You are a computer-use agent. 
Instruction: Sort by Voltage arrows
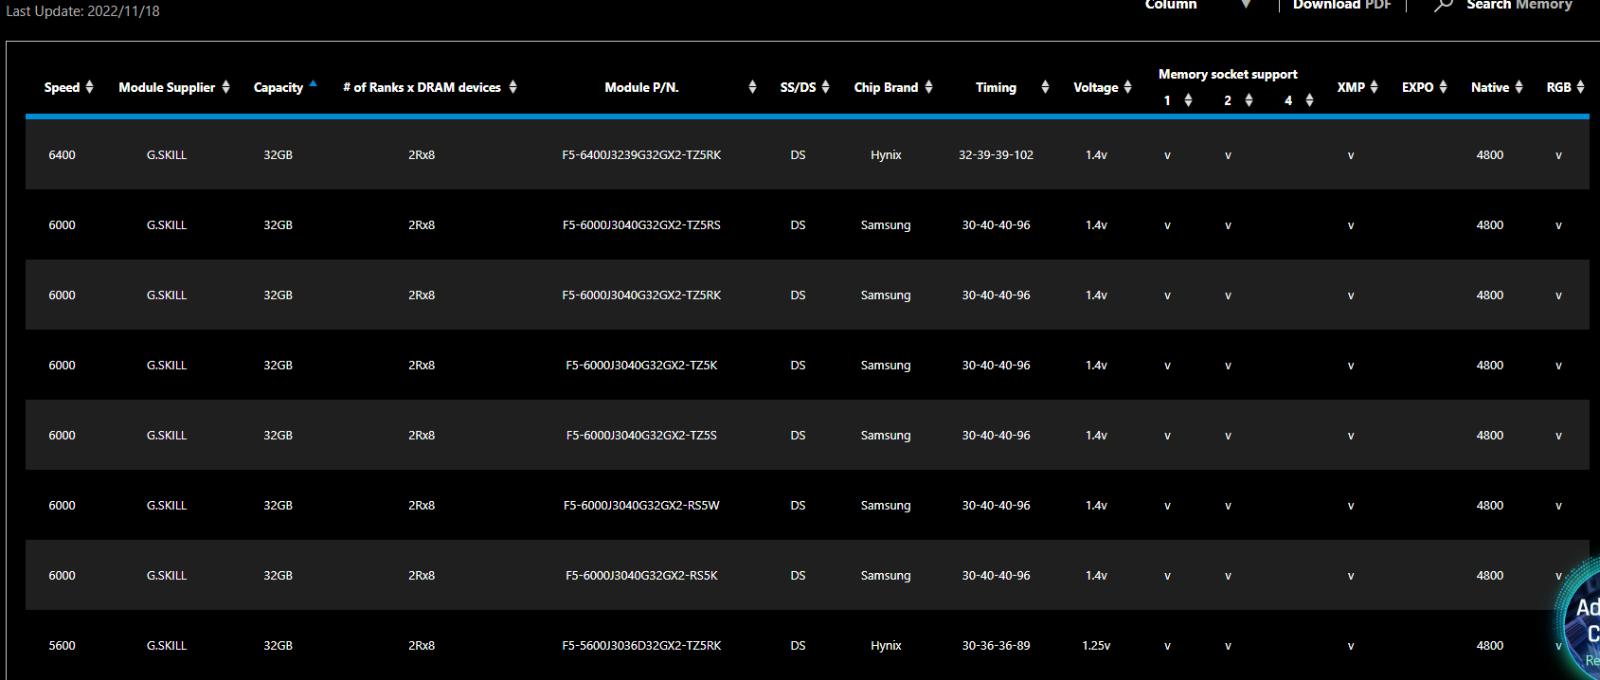point(1128,87)
